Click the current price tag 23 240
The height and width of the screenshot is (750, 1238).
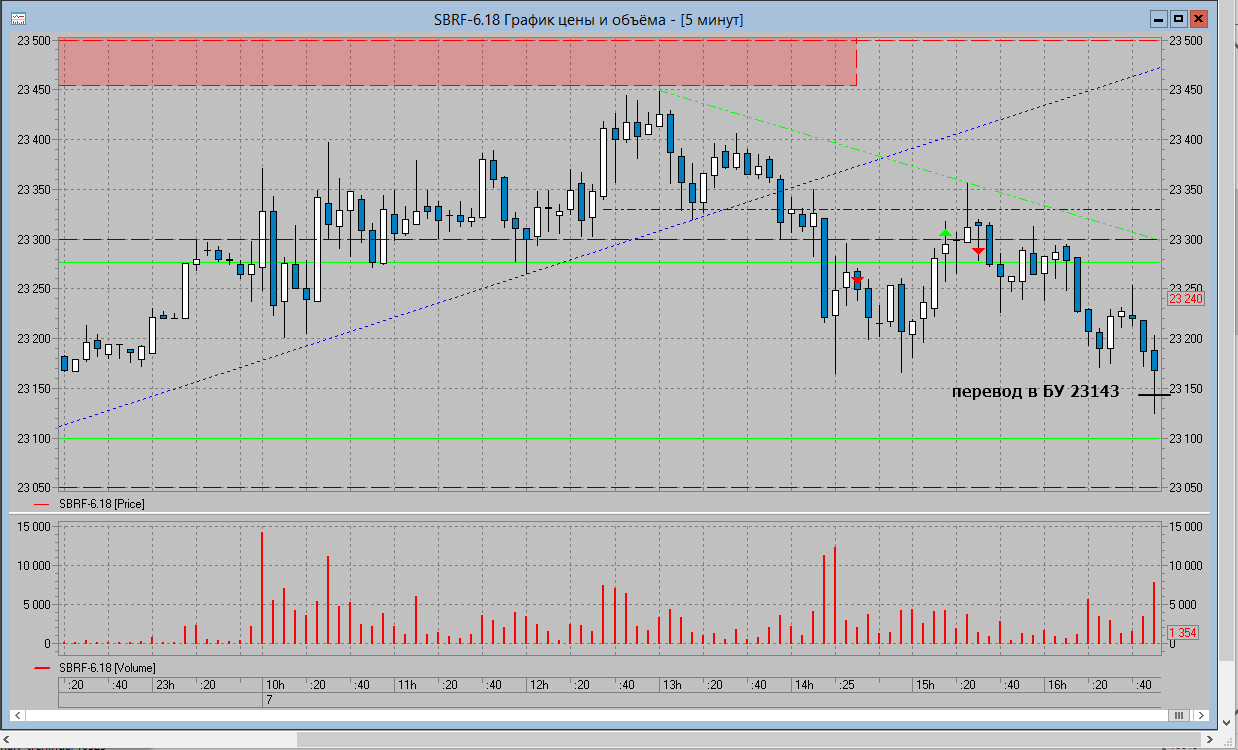pyautogui.click(x=1185, y=298)
